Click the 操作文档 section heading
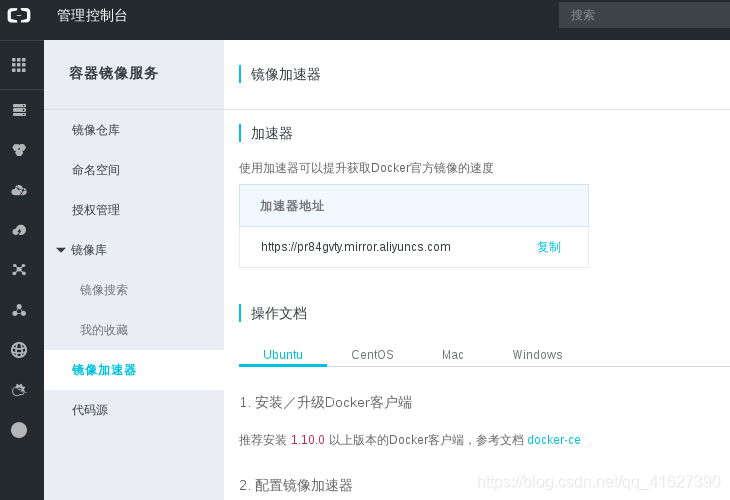This screenshot has height=500, width=730. click(279, 313)
